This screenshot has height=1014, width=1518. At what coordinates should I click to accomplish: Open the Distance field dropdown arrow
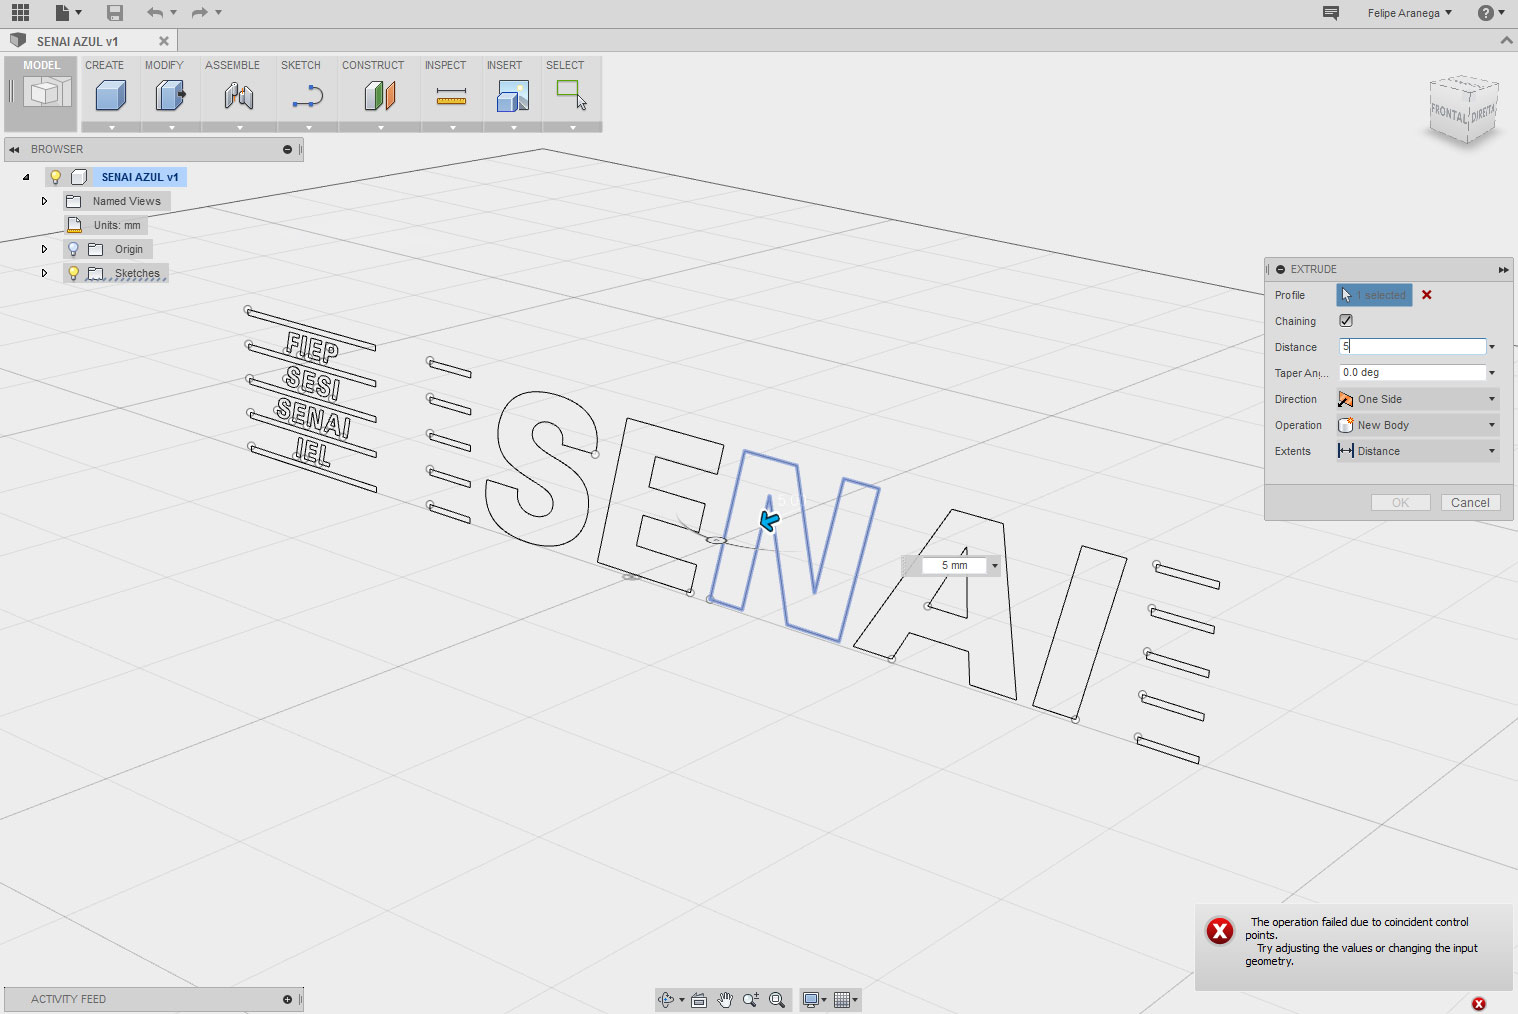tap(1492, 347)
